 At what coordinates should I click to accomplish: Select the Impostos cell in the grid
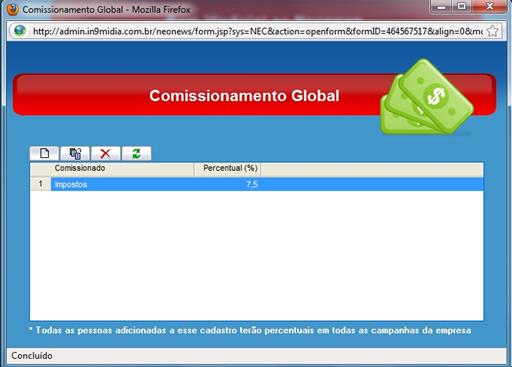pos(122,184)
